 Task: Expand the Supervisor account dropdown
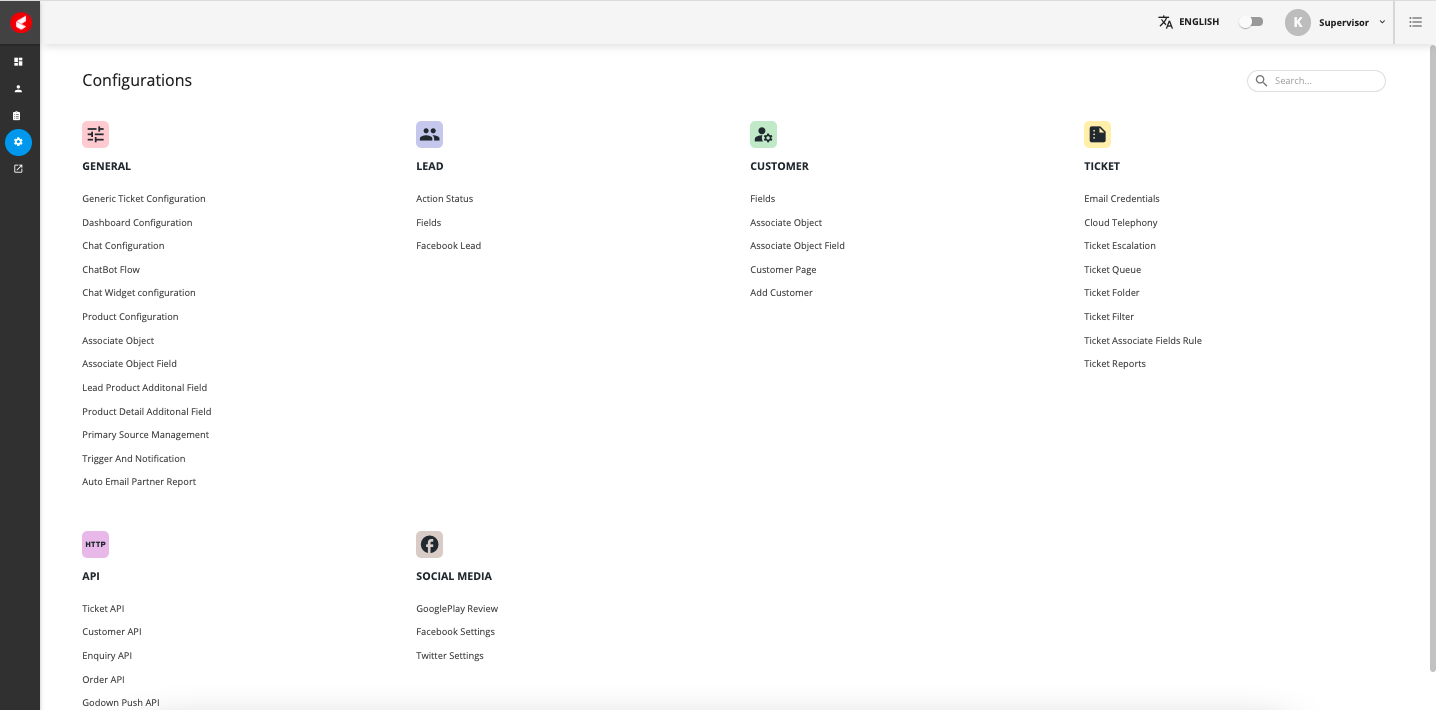point(1382,22)
